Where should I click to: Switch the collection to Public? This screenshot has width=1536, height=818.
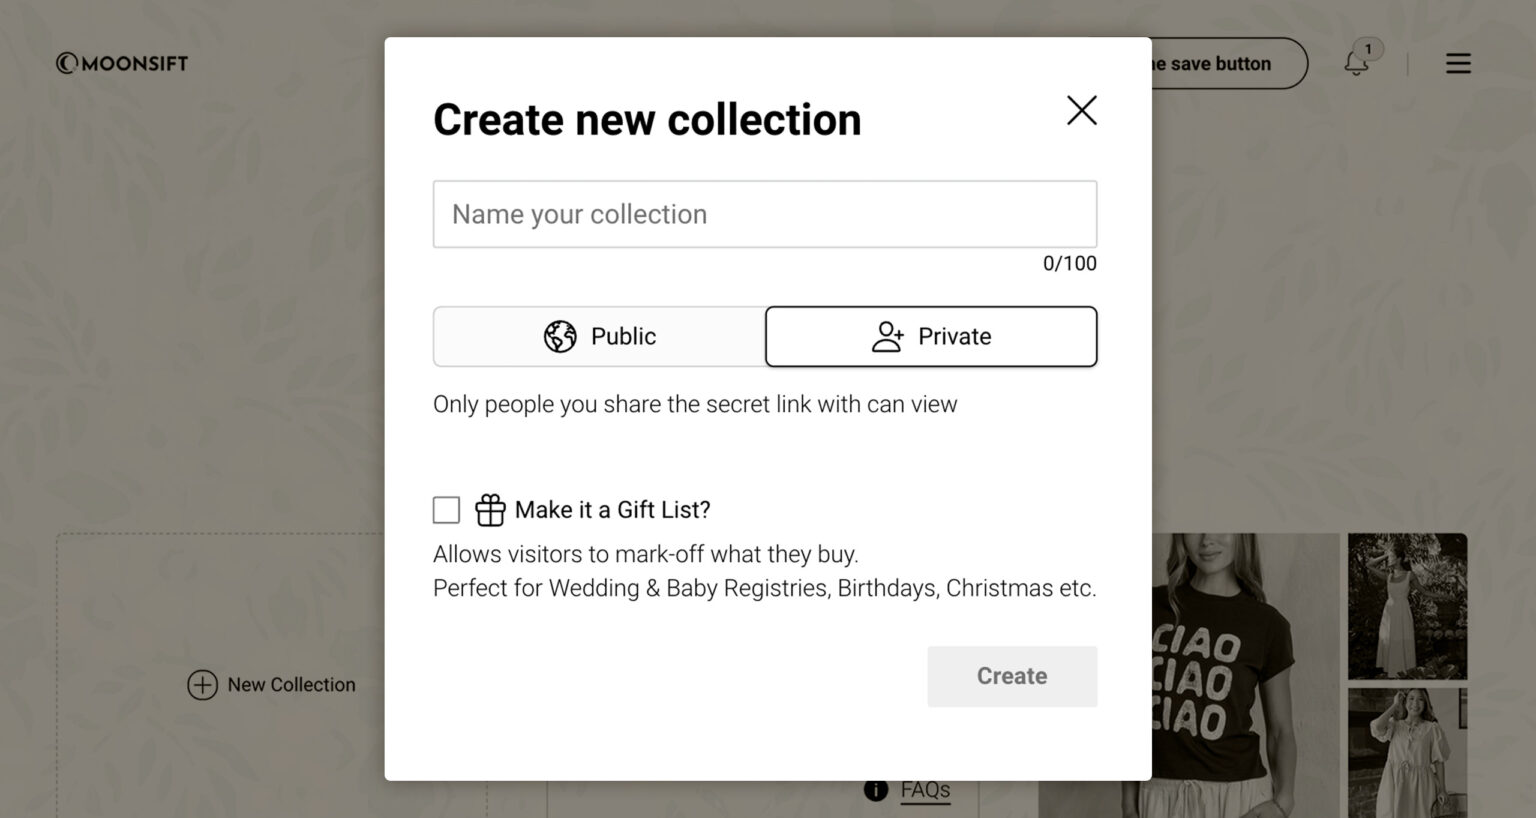coord(598,336)
